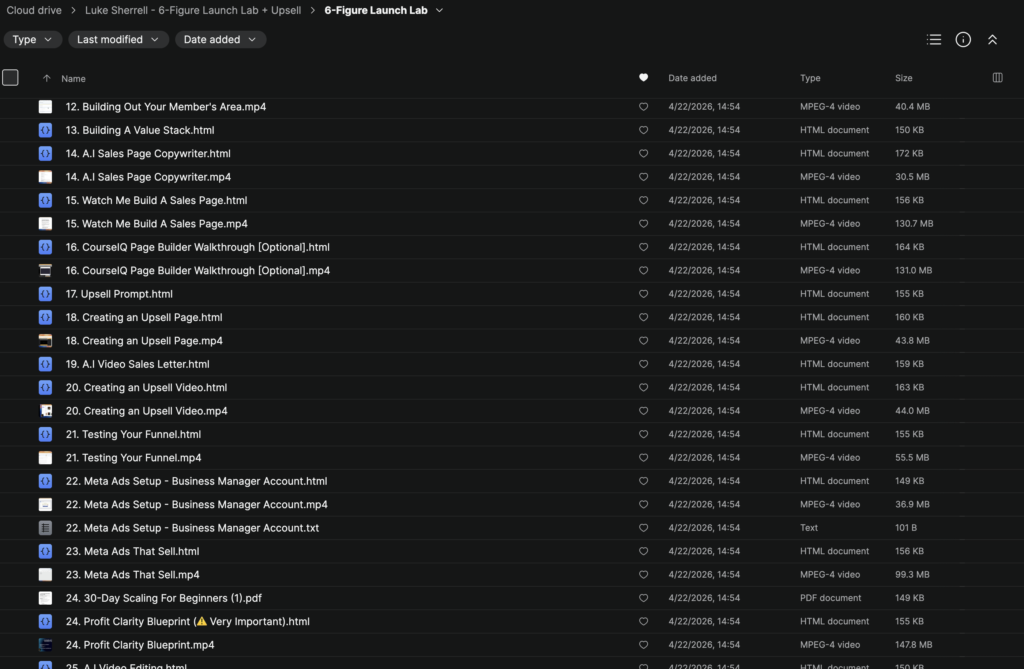Click text file icon for Meta Ads Setup .txt
The height and width of the screenshot is (669, 1024).
[x=45, y=528]
